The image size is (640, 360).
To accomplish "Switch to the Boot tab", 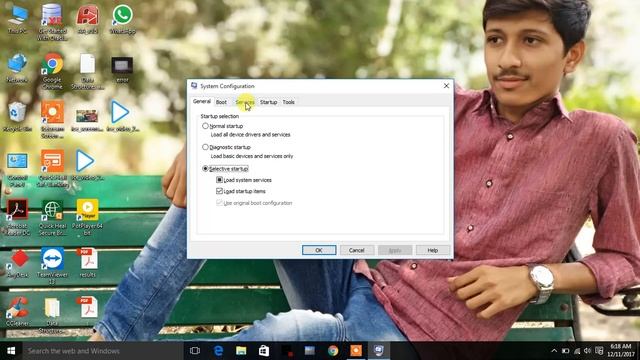I will click(221, 102).
